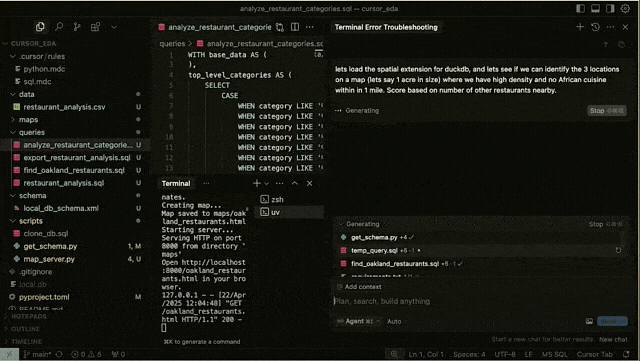
Task: Close the terminal panel
Action: 309,183
